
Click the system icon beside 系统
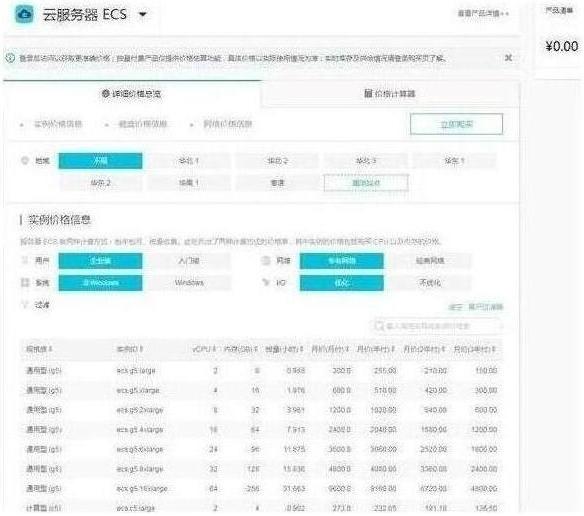coord(25,283)
